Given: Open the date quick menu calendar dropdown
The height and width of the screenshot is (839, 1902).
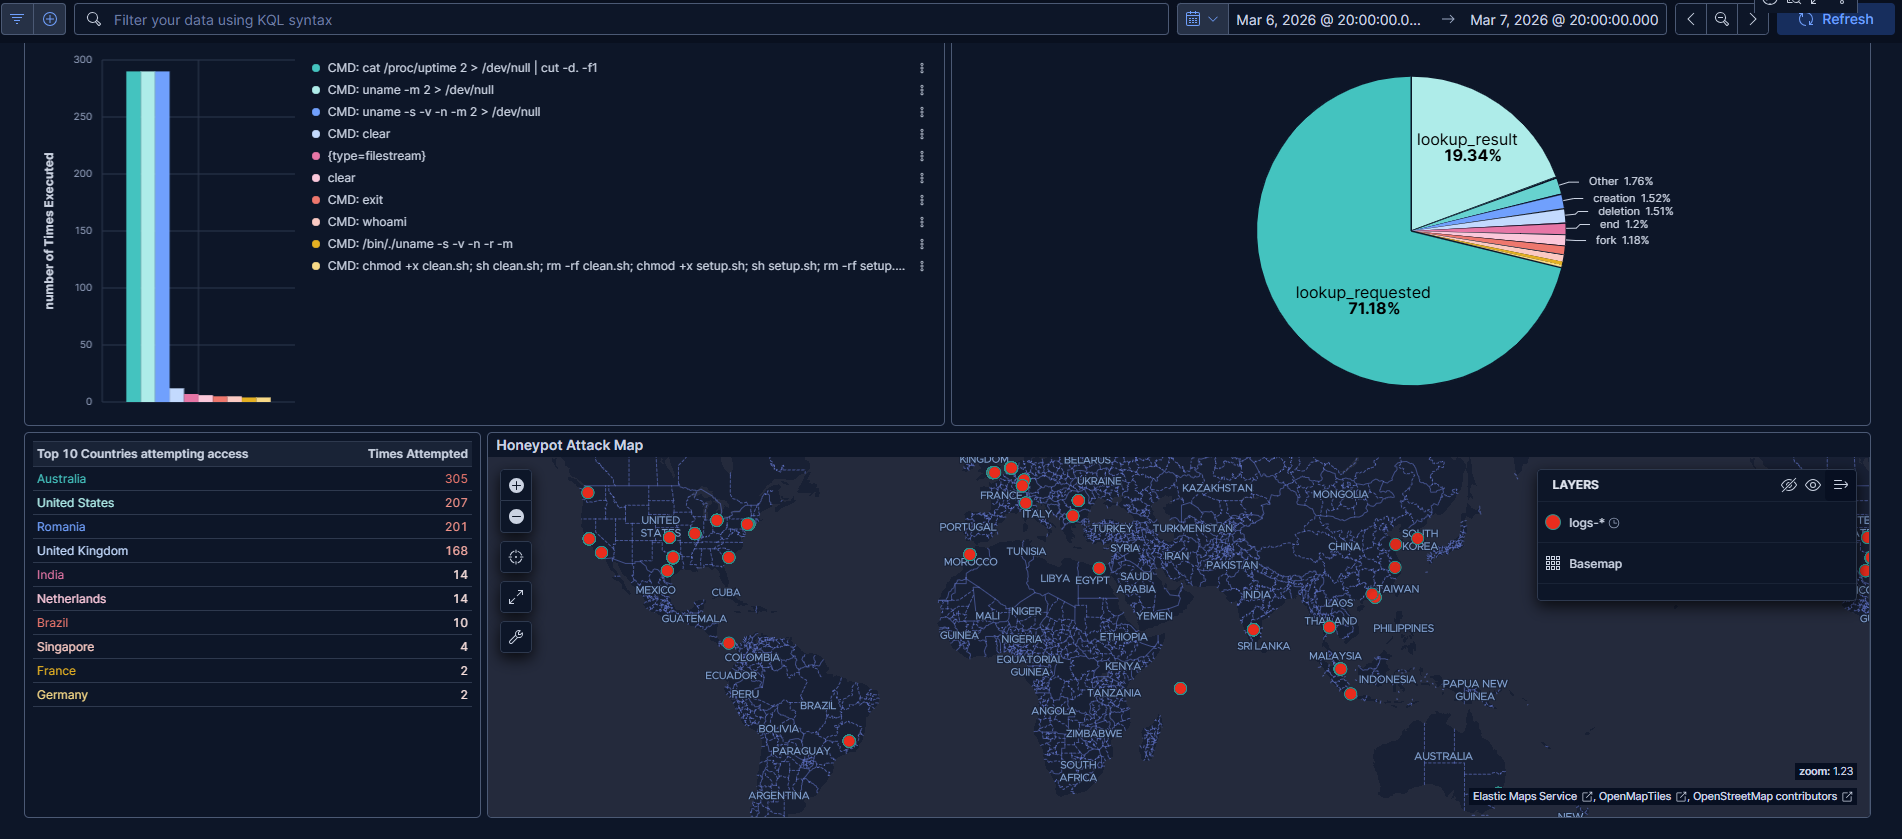Looking at the screenshot, I should coord(1202,19).
